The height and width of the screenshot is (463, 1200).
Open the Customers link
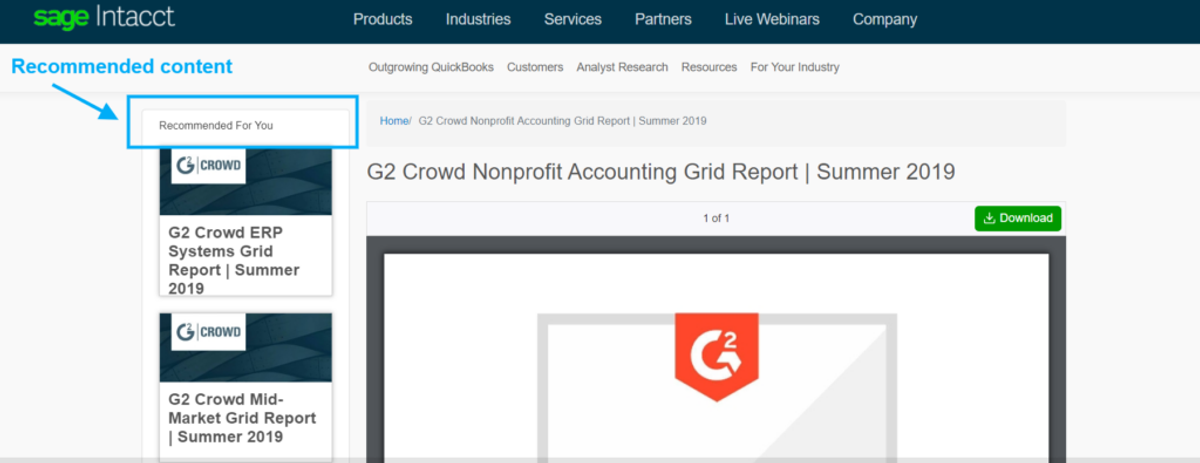535,67
